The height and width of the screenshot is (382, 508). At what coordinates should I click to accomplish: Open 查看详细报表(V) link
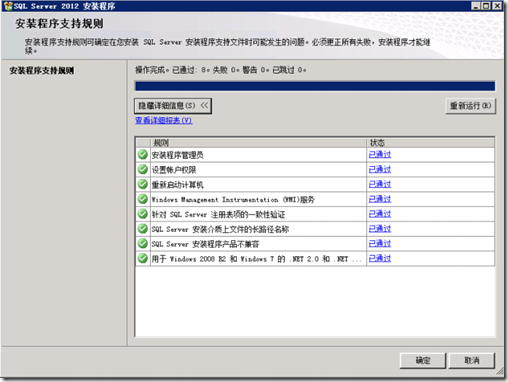(164, 120)
